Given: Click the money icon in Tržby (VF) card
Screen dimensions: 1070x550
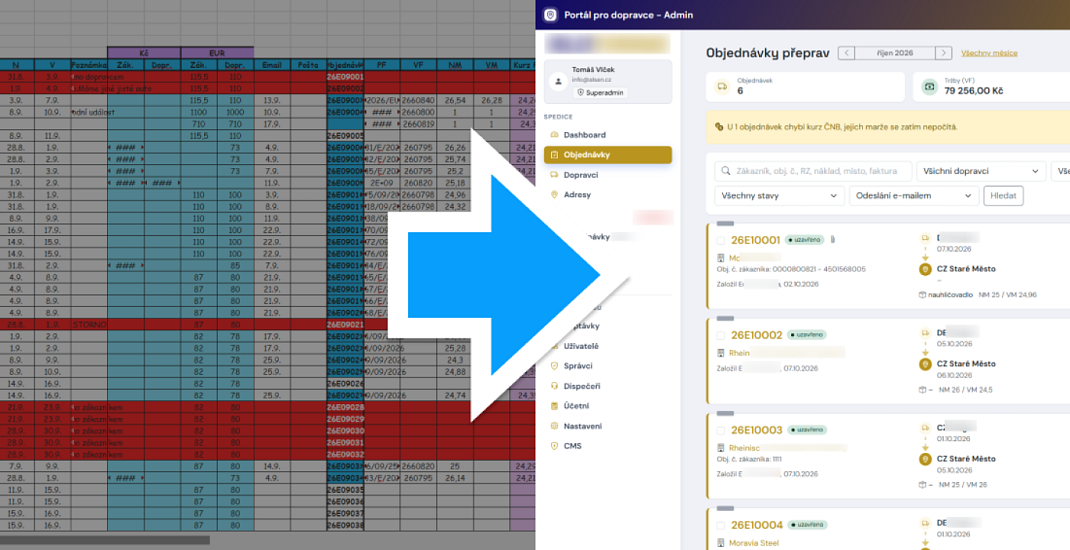Looking at the screenshot, I should [x=929, y=87].
